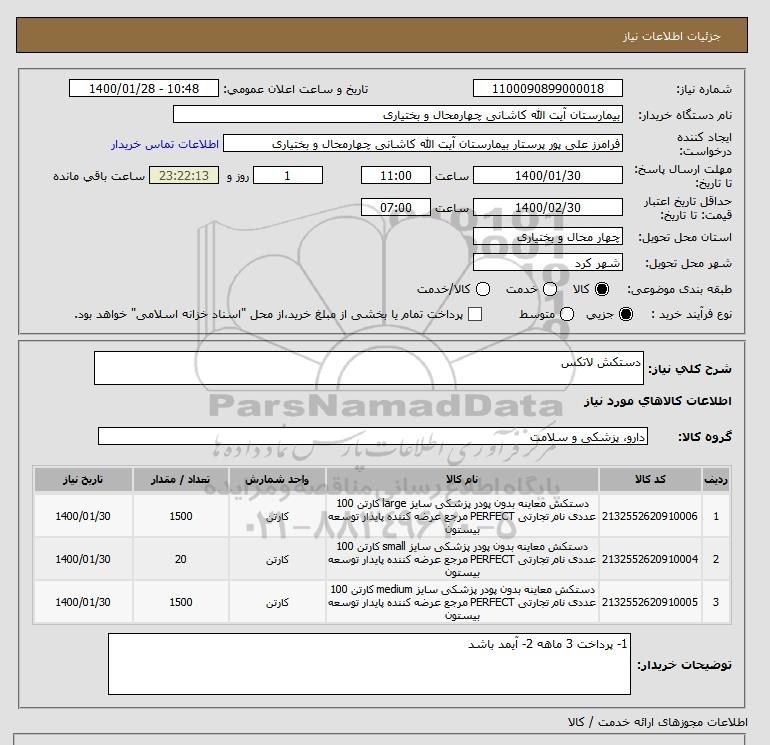This screenshot has width=770, height=745.
Task: Click the announcement date field 1400/01/28 - 10:48
Action: pyautogui.click(x=144, y=88)
